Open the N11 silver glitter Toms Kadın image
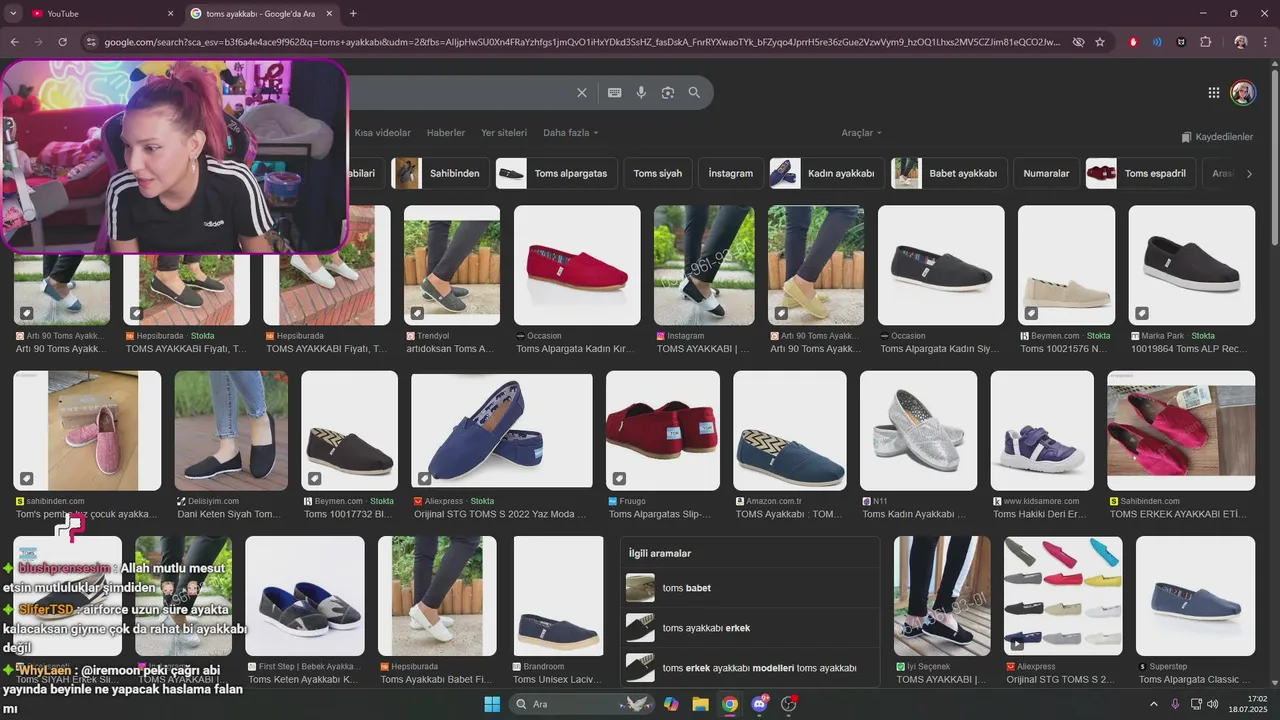The height and width of the screenshot is (720, 1280). click(918, 431)
